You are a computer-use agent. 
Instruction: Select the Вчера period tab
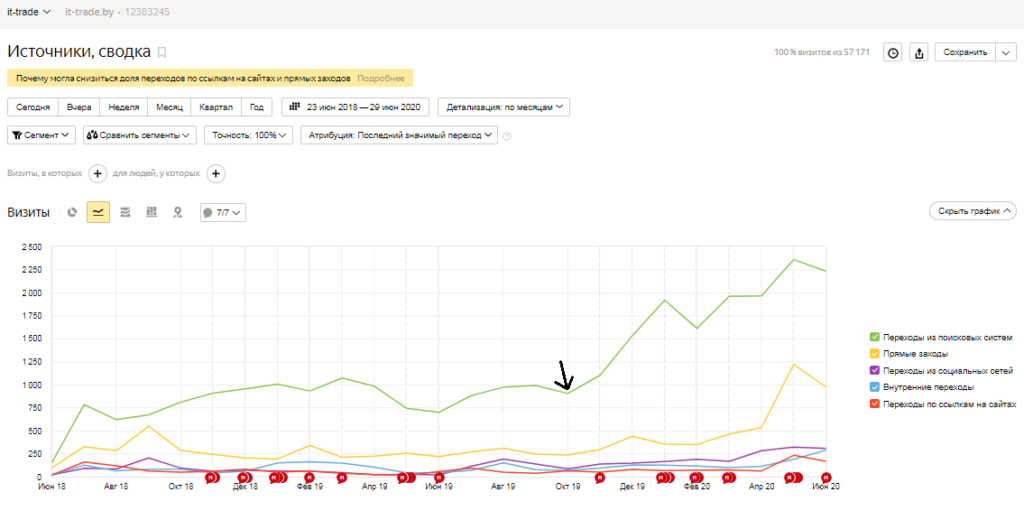click(79, 107)
